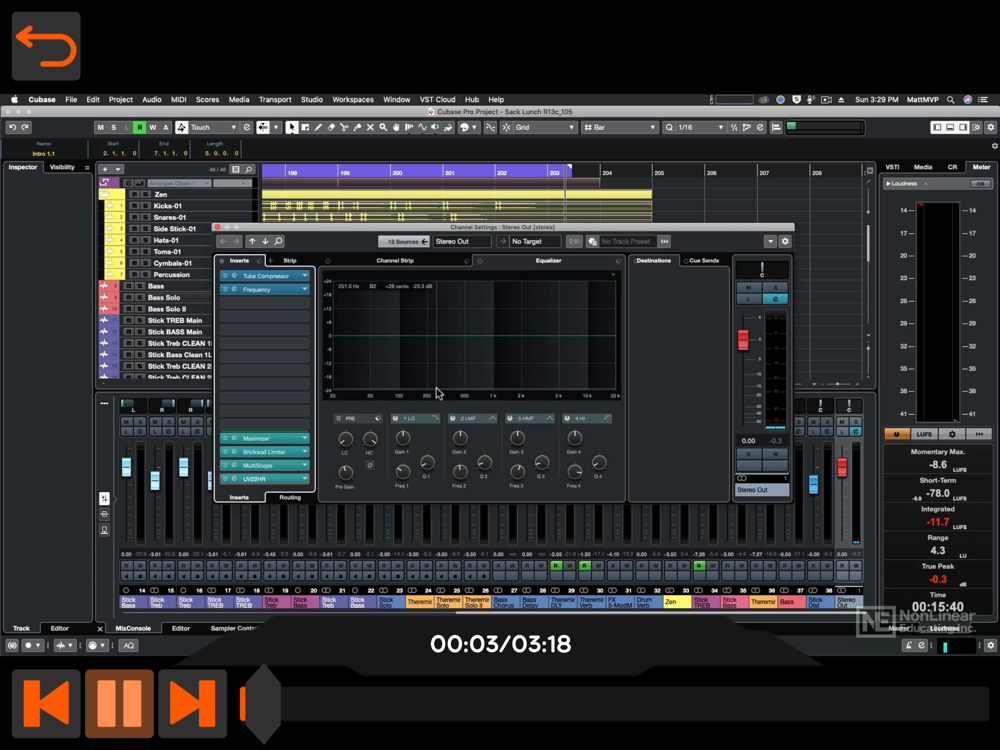Open Maximizer insert dropdown arrow
Viewport: 1000px width, 750px height.
coord(305,438)
